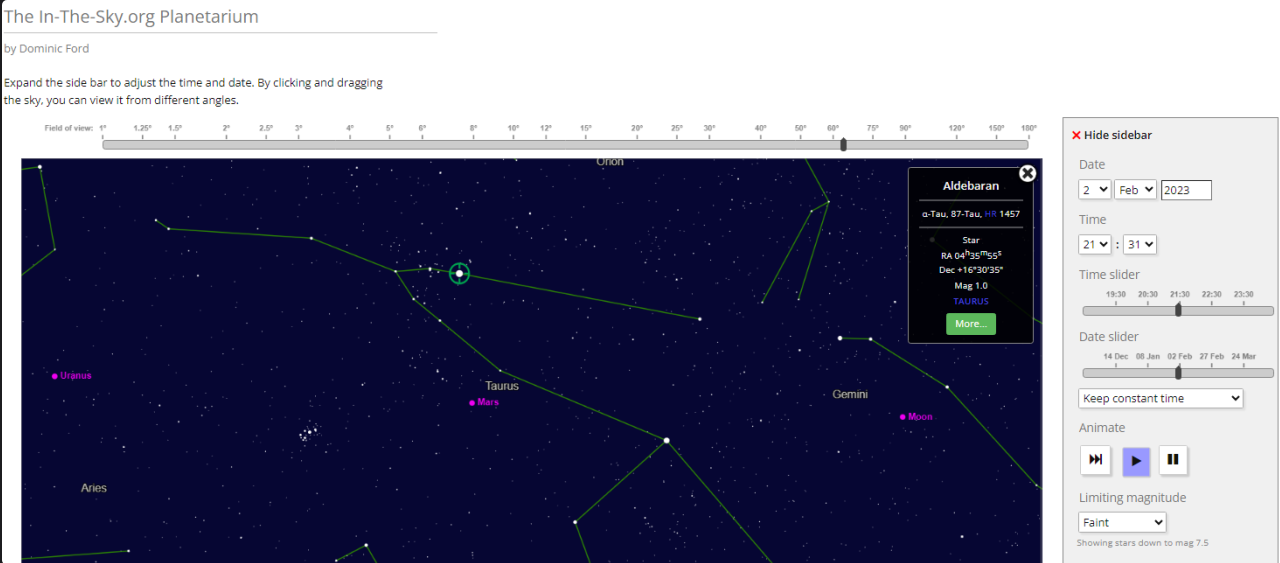The height and width of the screenshot is (563, 1280).
Task: Open the month dropdown showing Feb
Action: point(1135,190)
